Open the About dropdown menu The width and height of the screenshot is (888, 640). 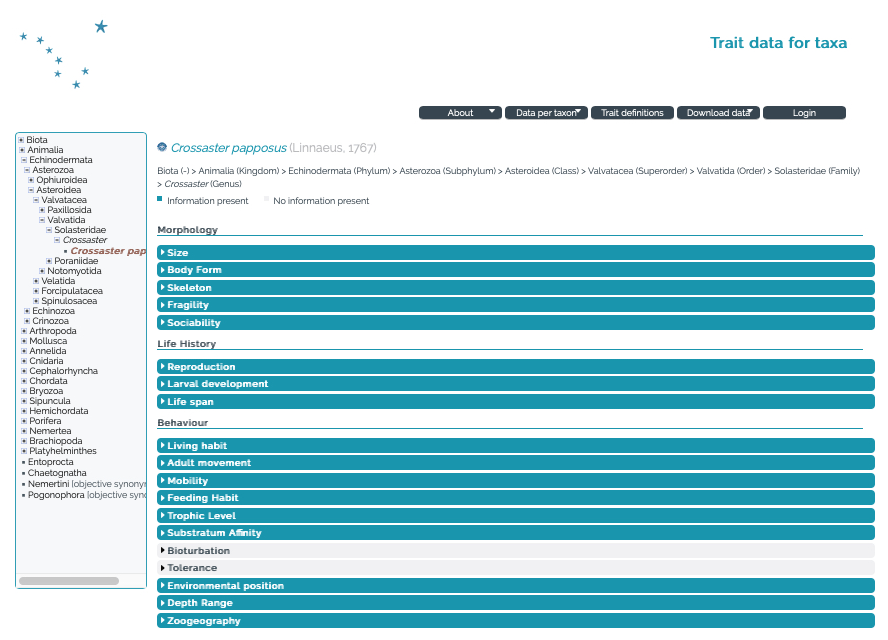[x=460, y=113]
